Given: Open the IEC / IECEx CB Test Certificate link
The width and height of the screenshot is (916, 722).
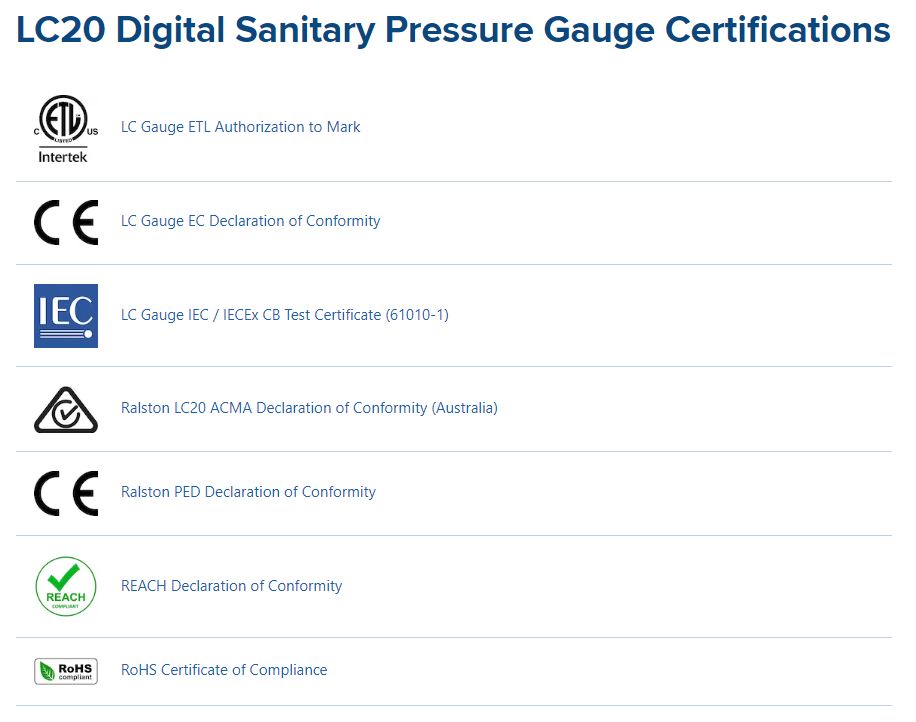Looking at the screenshot, I should (284, 315).
